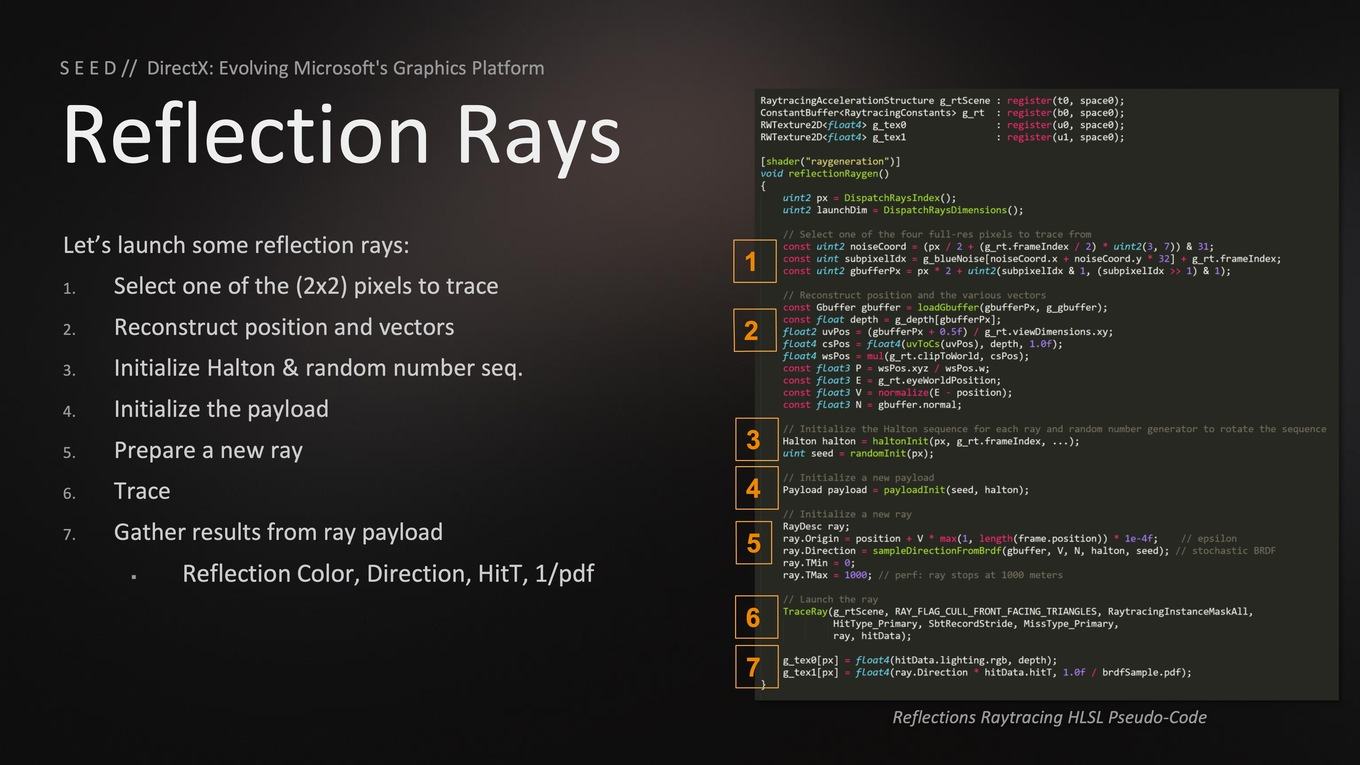Click code line "ConstantBuffer<RaytracingConstants> g_rt"
This screenshot has height=765, width=1360.
(x=942, y=113)
